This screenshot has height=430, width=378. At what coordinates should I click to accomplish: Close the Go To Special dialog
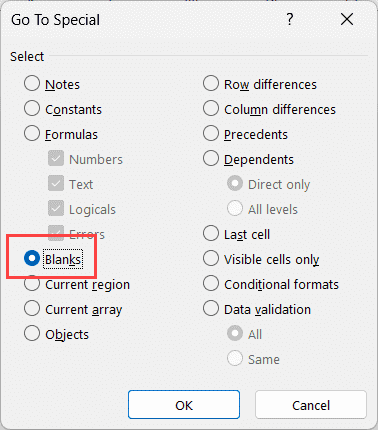pyautogui.click(x=347, y=19)
